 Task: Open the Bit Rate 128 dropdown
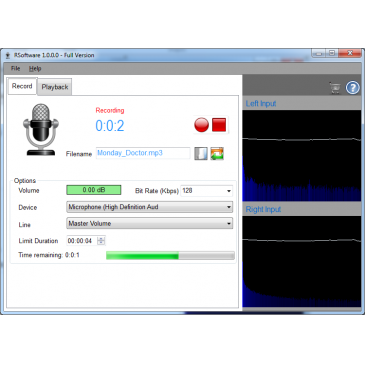click(206, 191)
